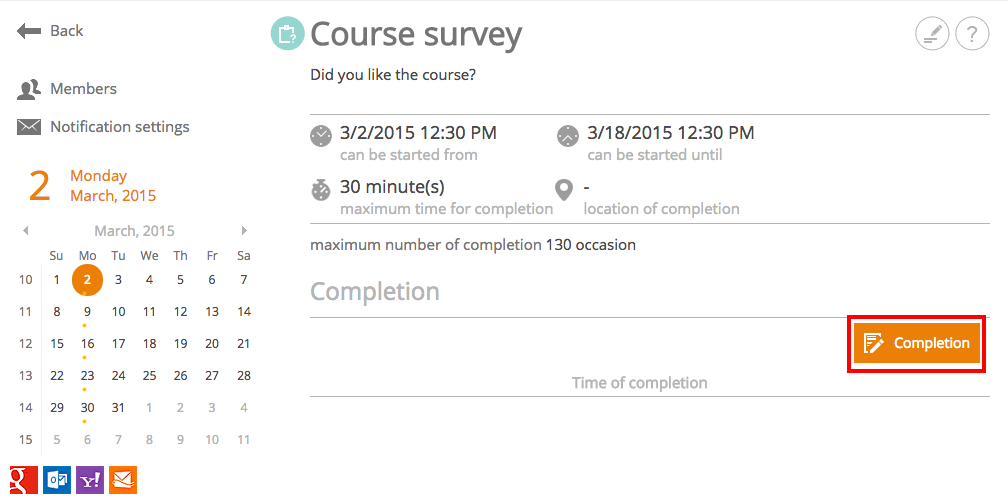Open the edit pencil icon at top right
The width and height of the screenshot is (1008, 501).
coord(932,33)
